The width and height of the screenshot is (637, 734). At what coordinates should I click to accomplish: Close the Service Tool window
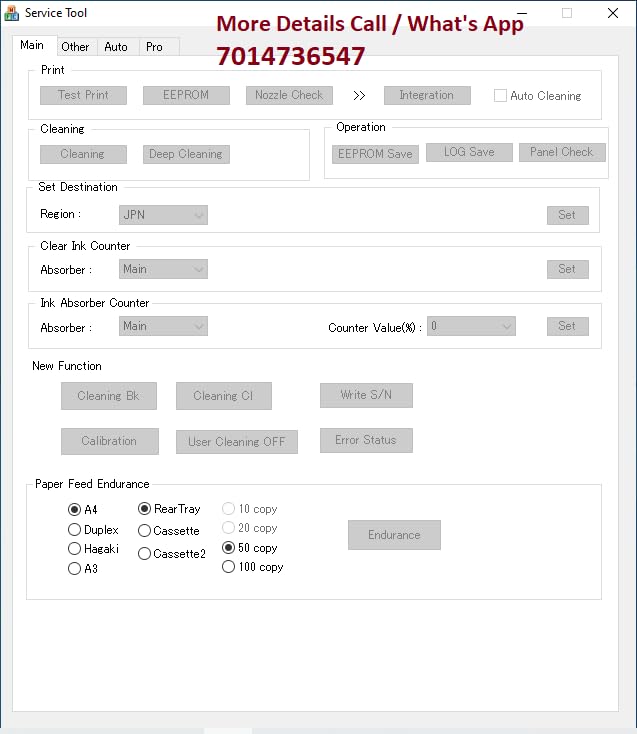613,13
